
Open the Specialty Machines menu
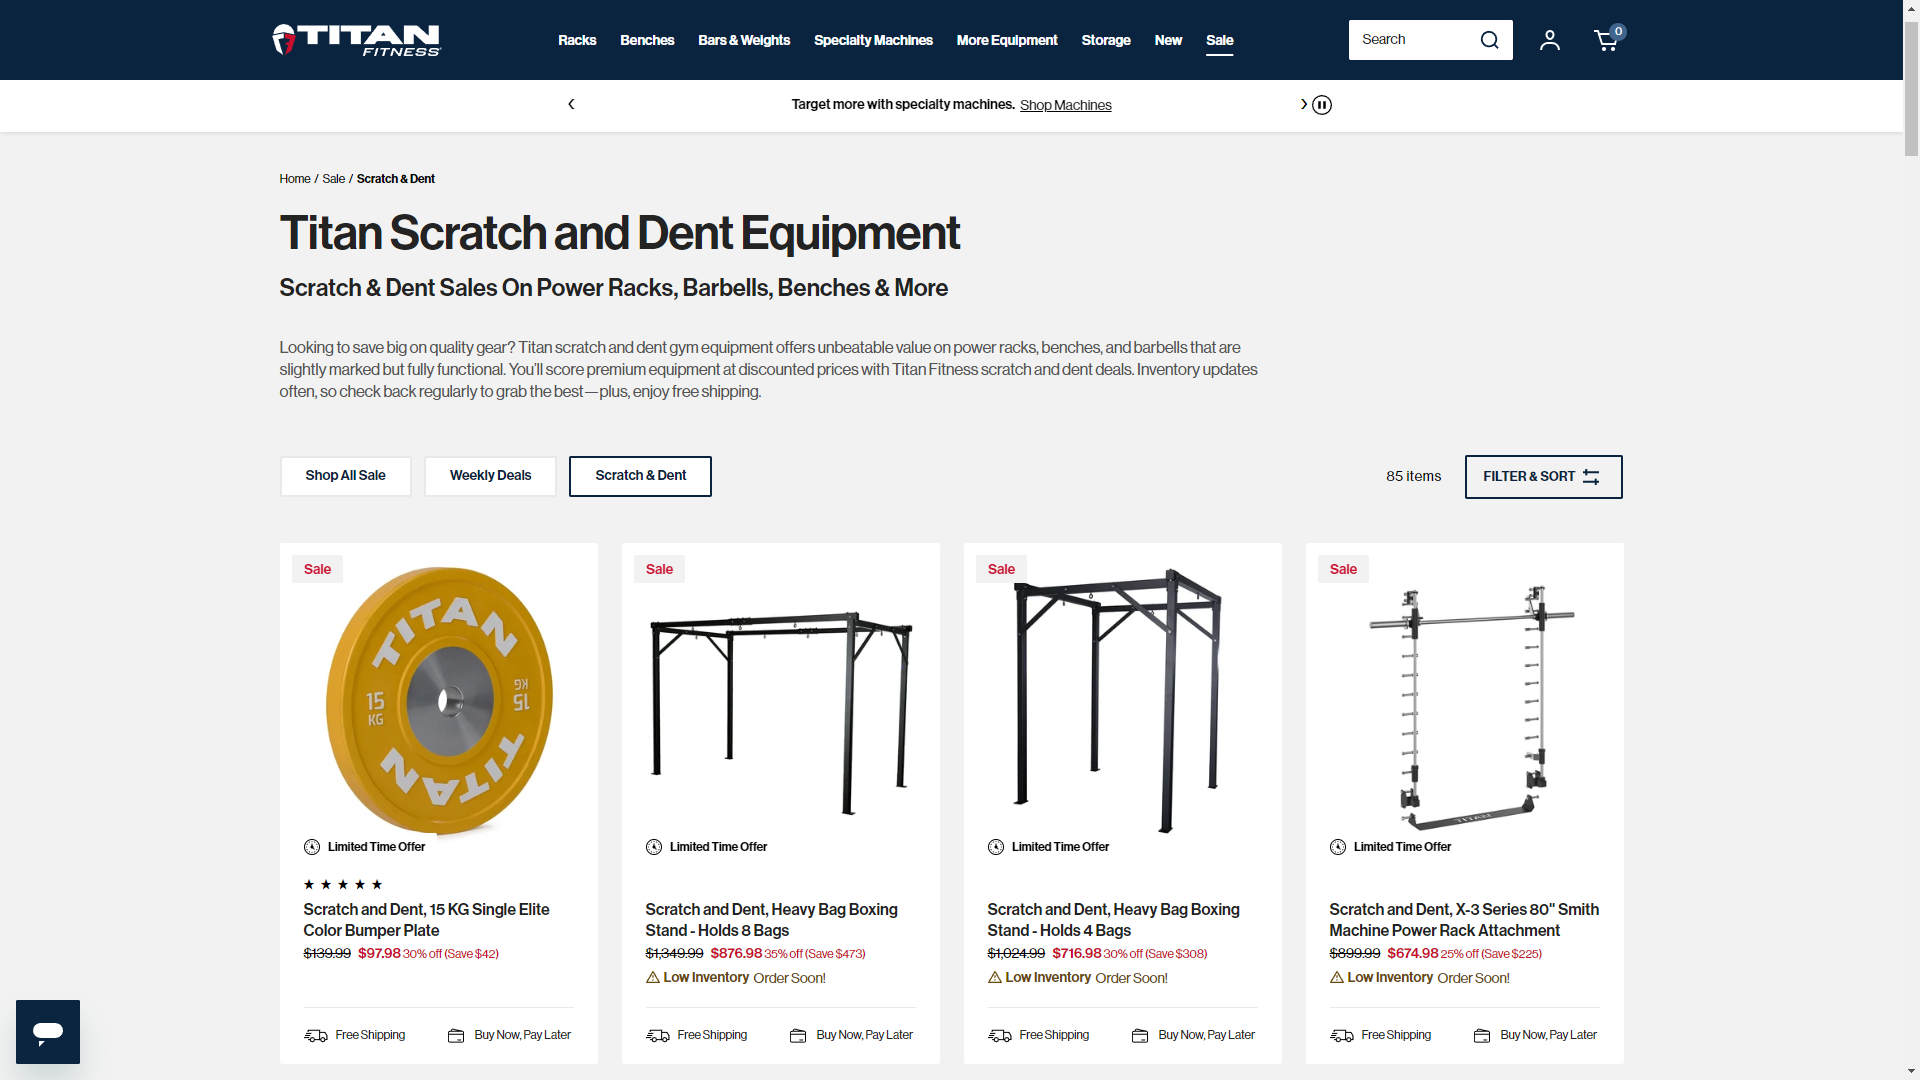[x=873, y=40]
